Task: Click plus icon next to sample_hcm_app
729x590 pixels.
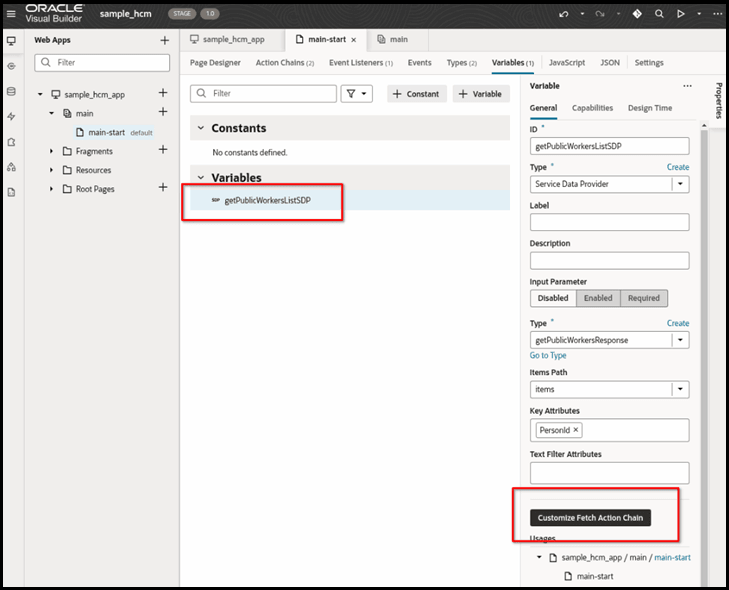Action: pyautogui.click(x=163, y=93)
